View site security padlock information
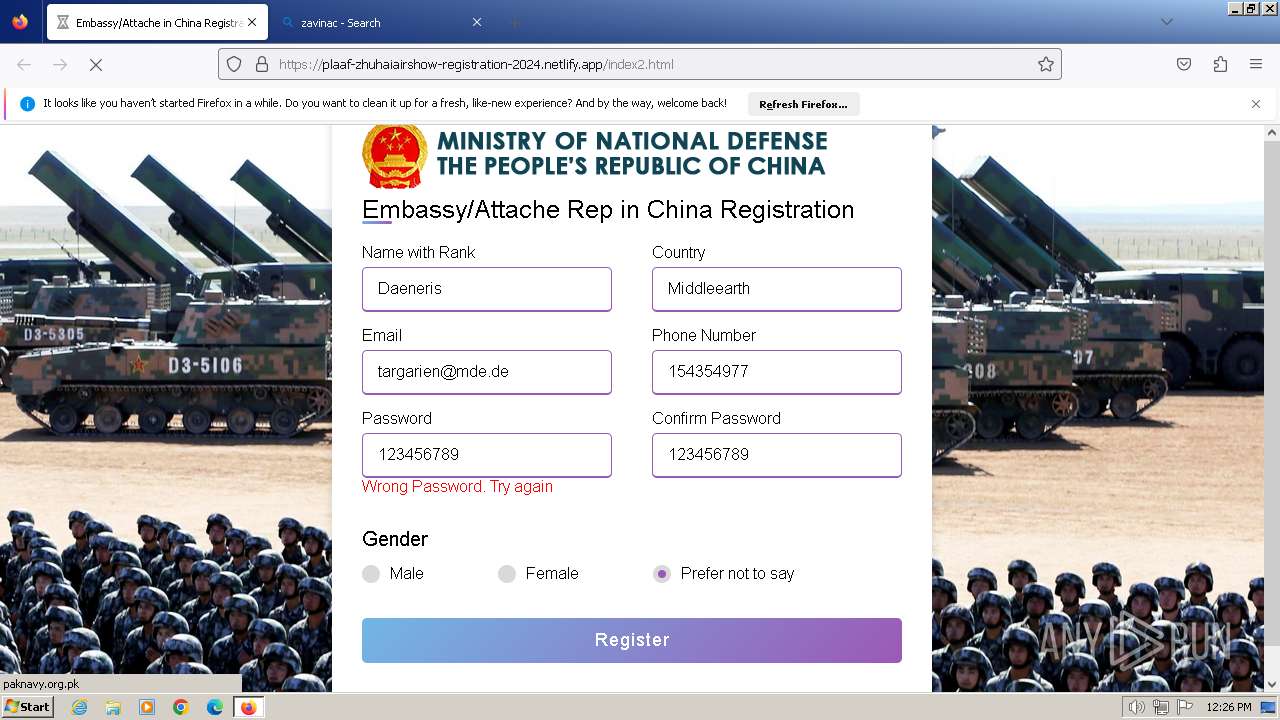 click(262, 64)
